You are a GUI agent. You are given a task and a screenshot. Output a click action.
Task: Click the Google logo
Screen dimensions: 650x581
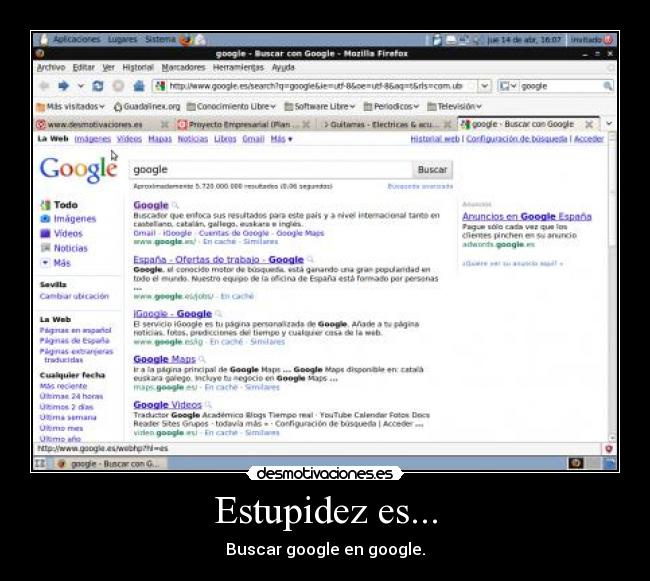(78, 169)
